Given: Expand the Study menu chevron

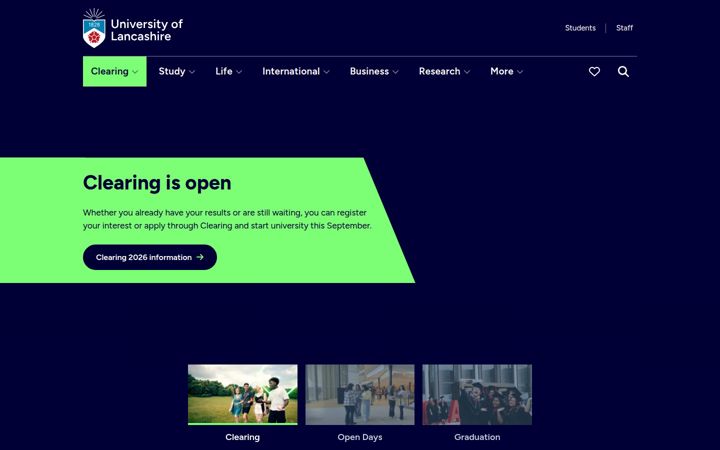Looking at the screenshot, I should (192, 72).
